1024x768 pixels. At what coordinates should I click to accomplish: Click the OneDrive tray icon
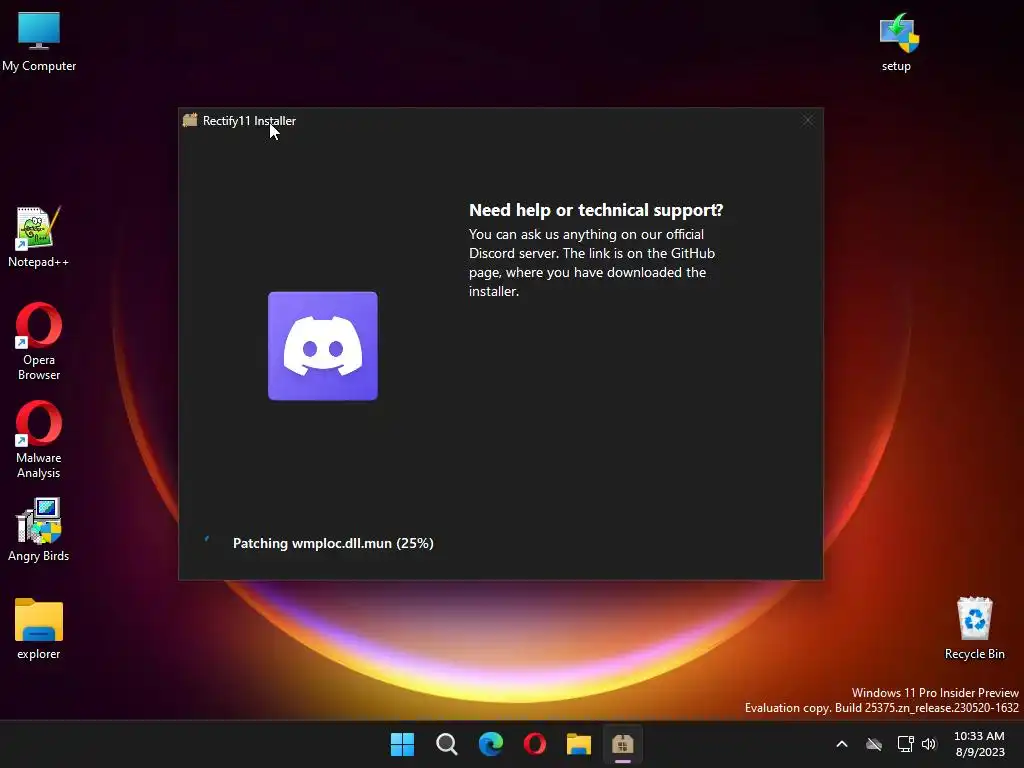tap(874, 744)
